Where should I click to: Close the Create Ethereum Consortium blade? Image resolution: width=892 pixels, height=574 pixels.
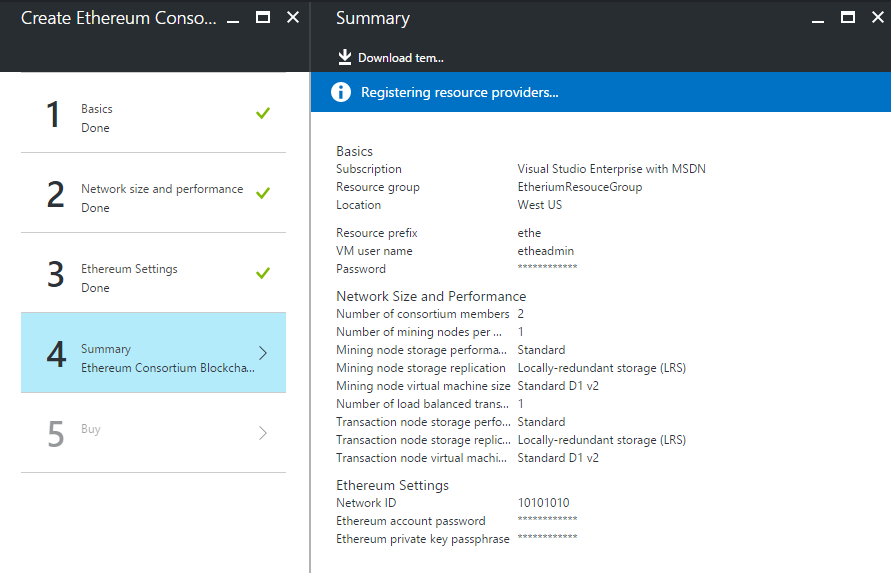tap(293, 18)
